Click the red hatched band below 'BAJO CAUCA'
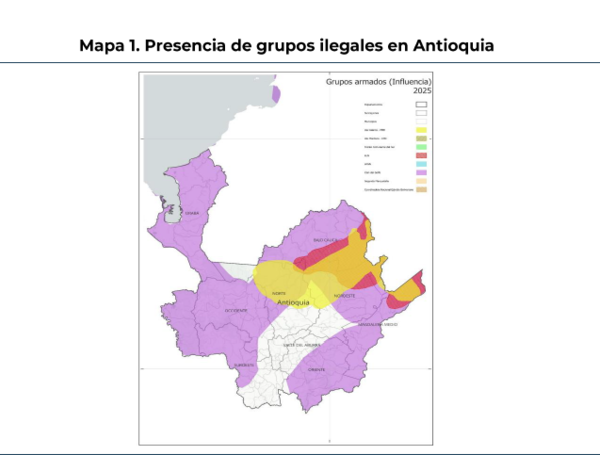 (x=321, y=253)
